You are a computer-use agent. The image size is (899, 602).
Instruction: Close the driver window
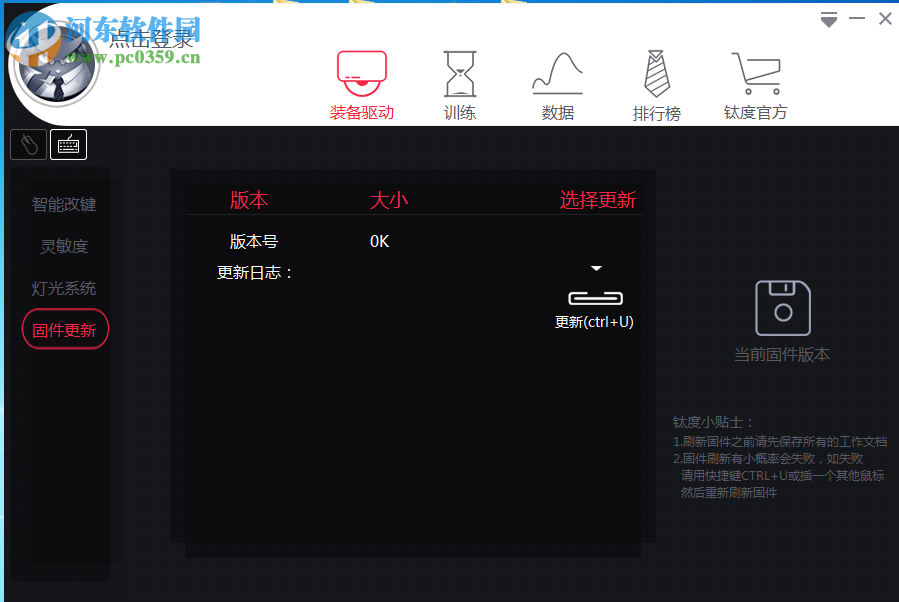885,19
